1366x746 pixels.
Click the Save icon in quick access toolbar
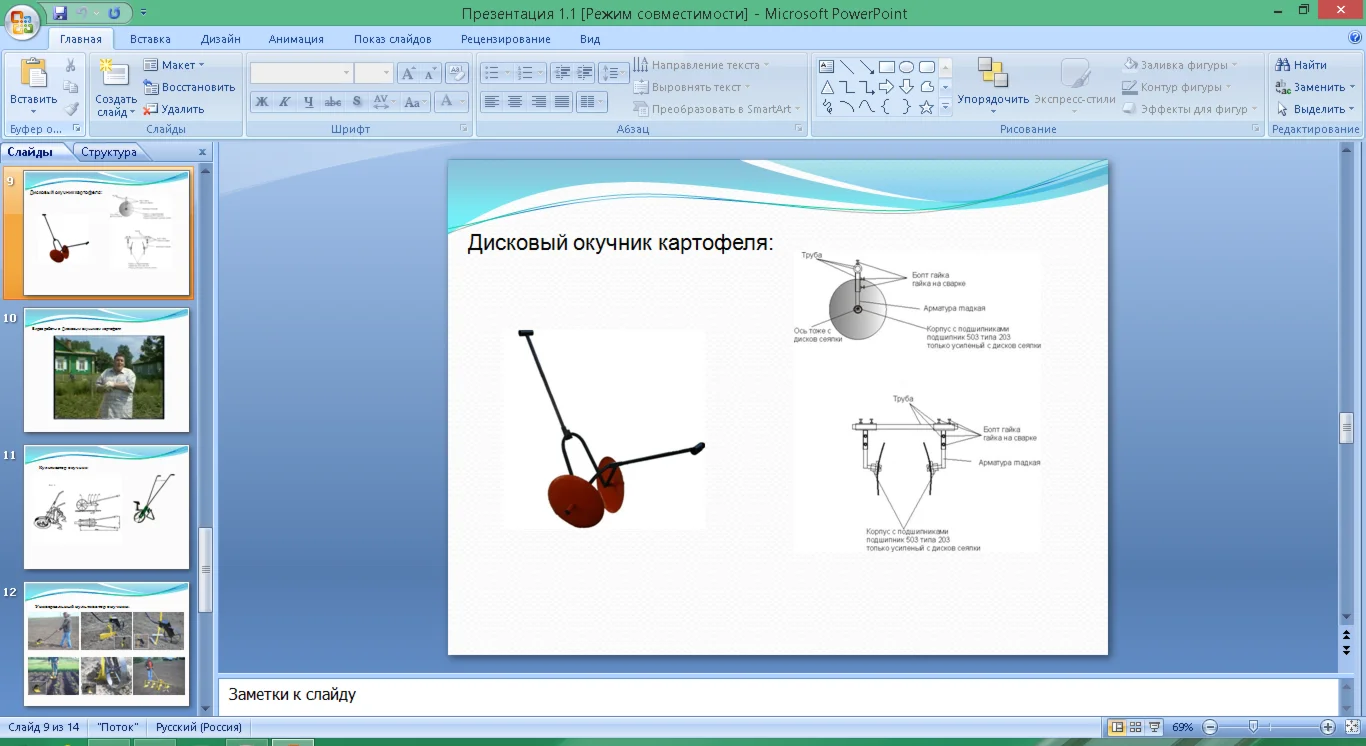point(60,13)
